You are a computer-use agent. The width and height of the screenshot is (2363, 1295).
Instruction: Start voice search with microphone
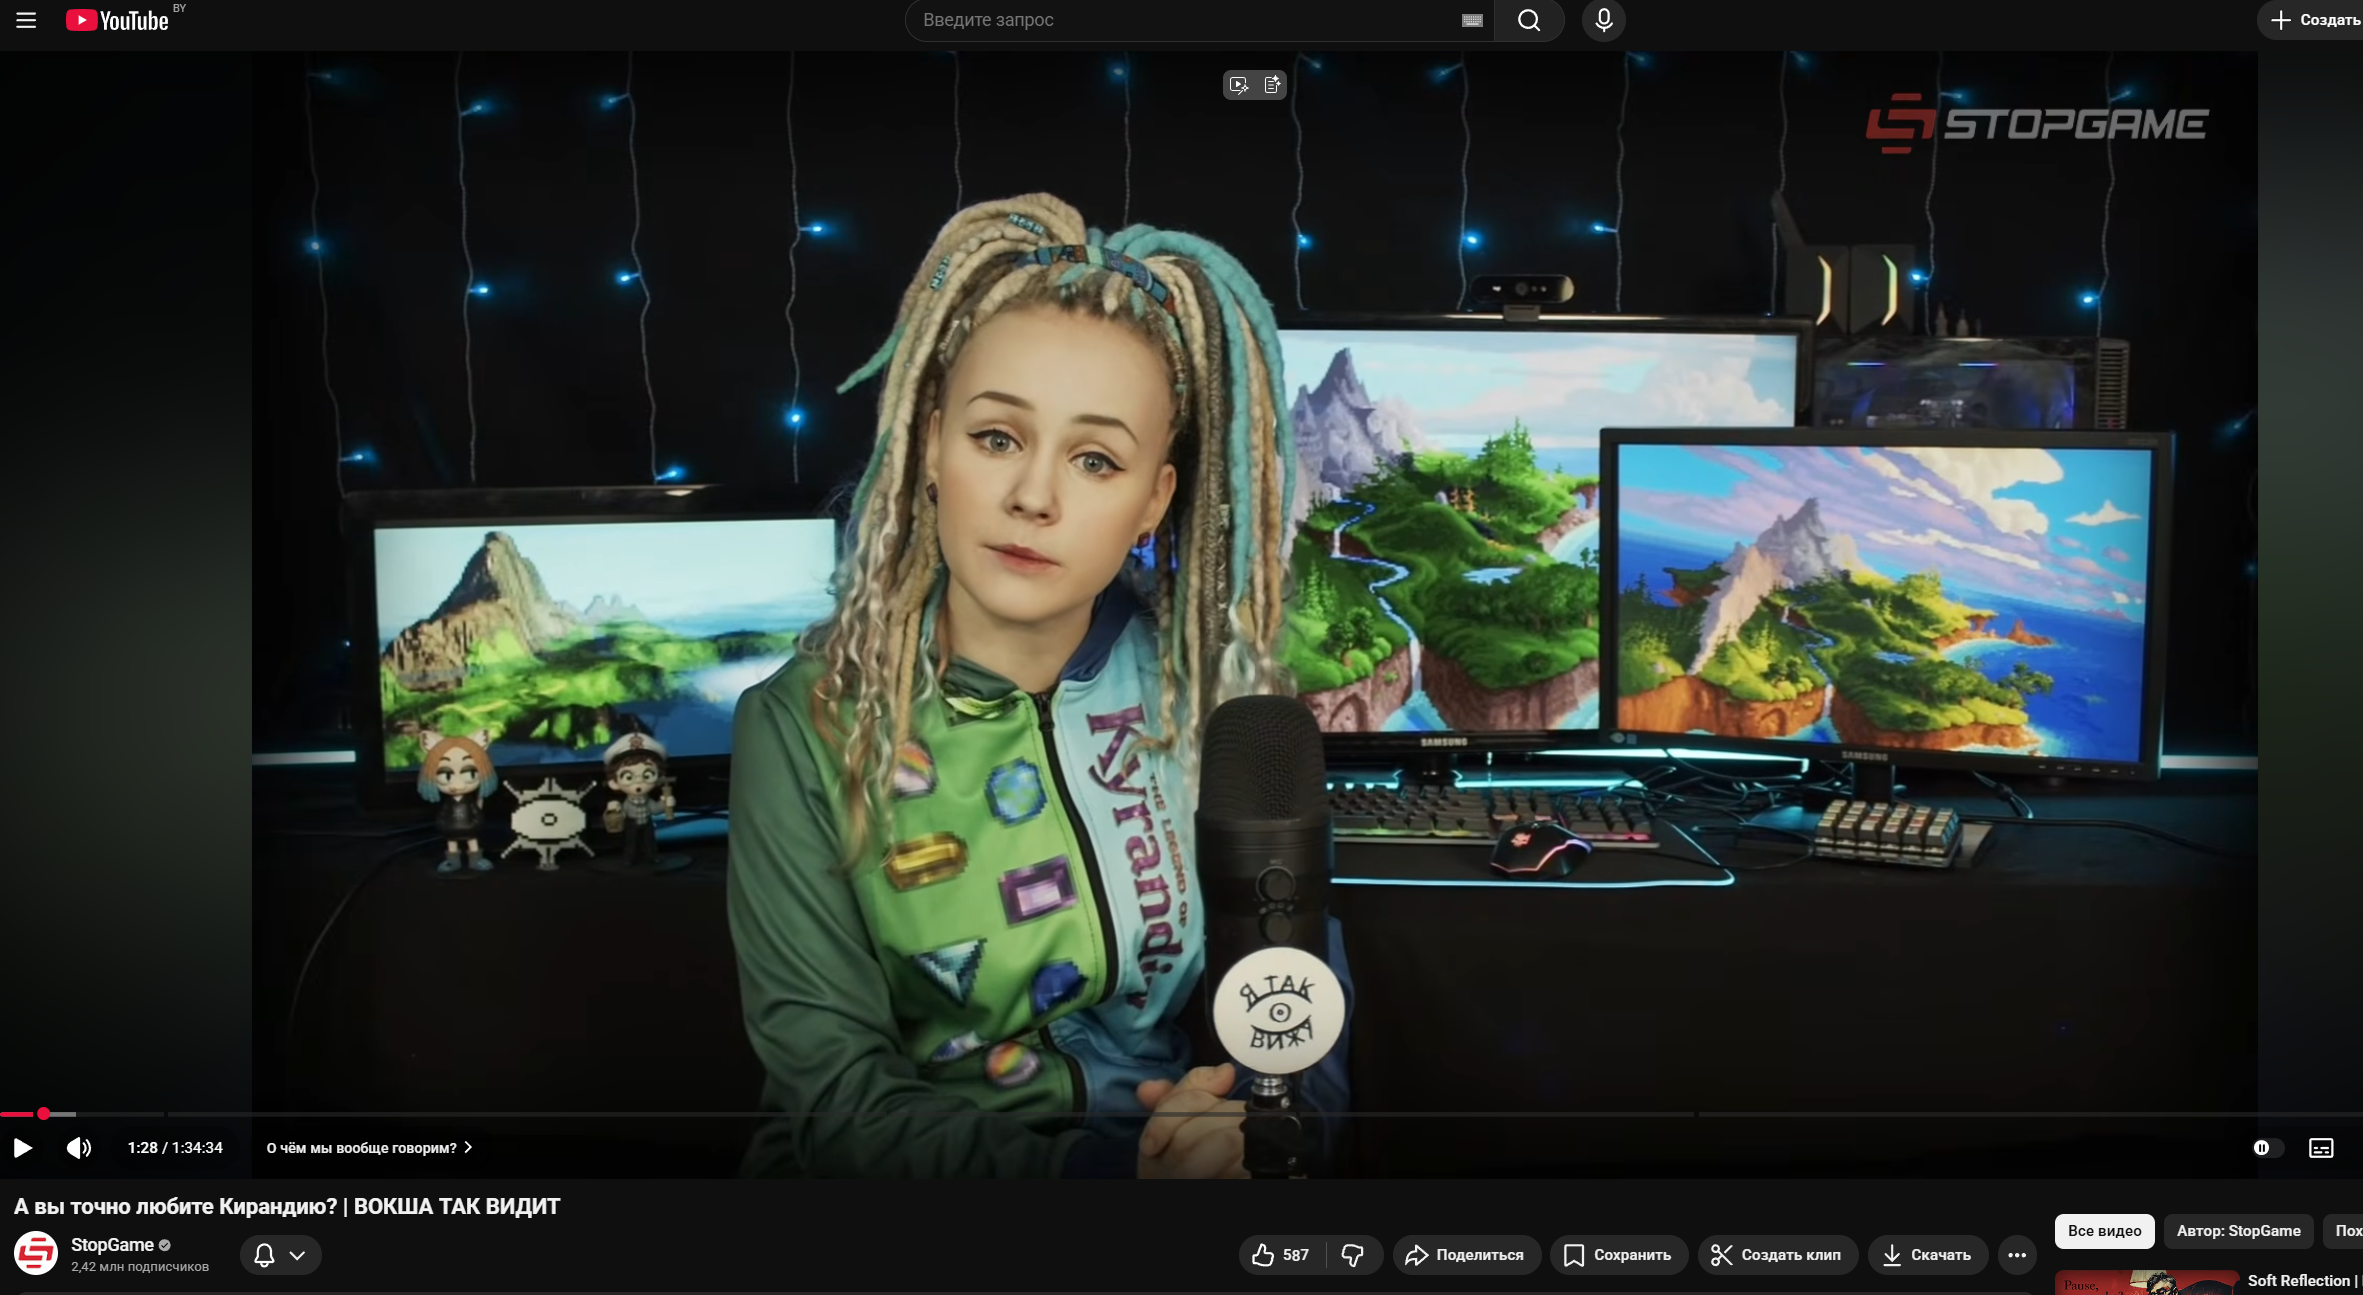(1603, 20)
